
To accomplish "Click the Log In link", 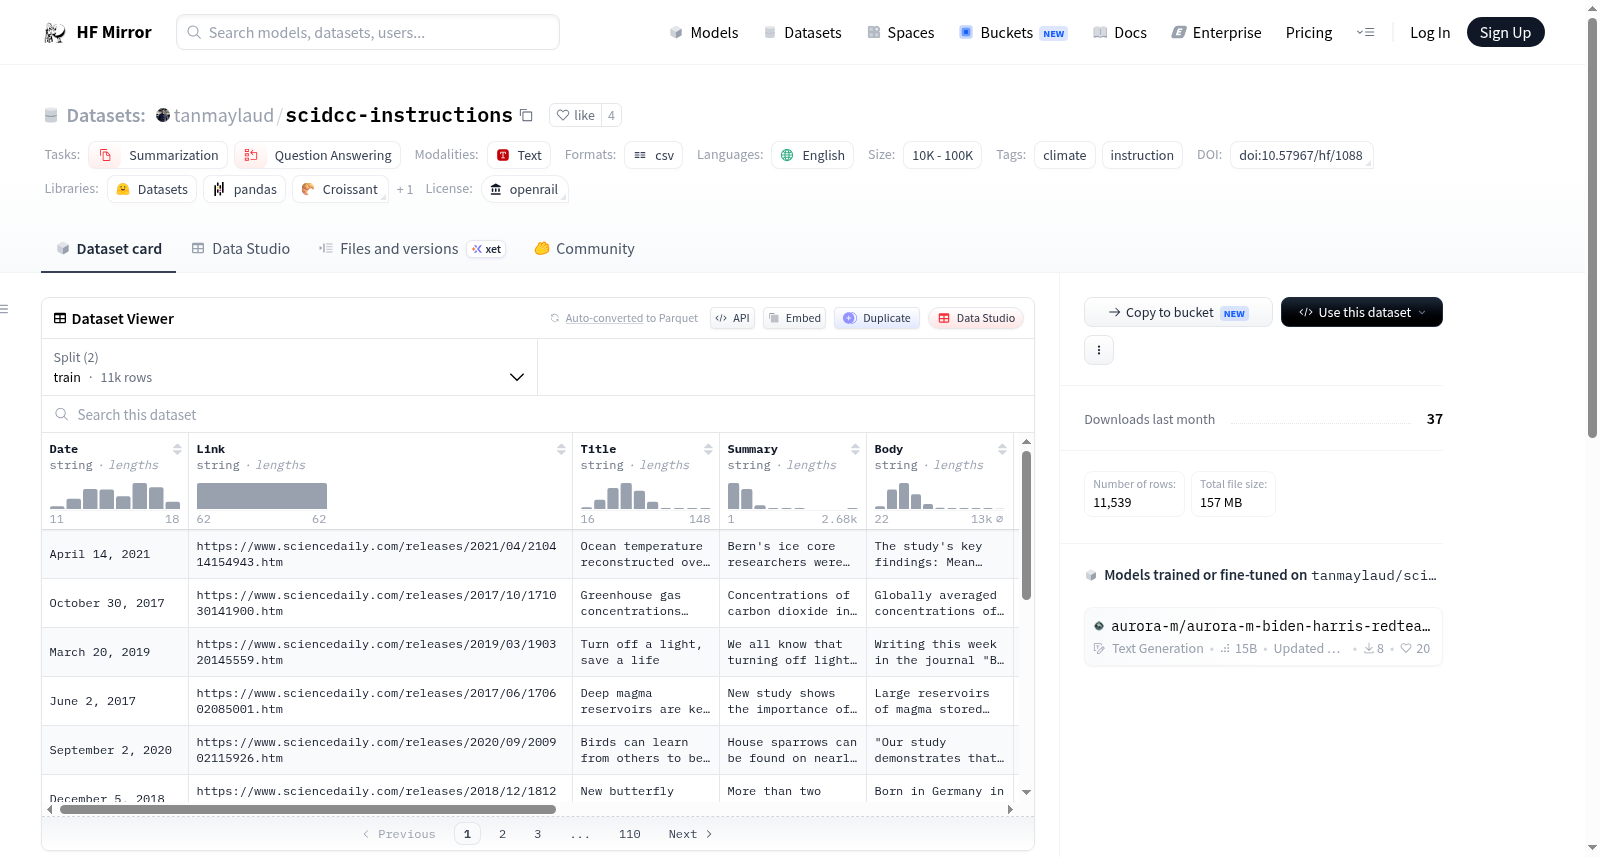I will pos(1430,33).
